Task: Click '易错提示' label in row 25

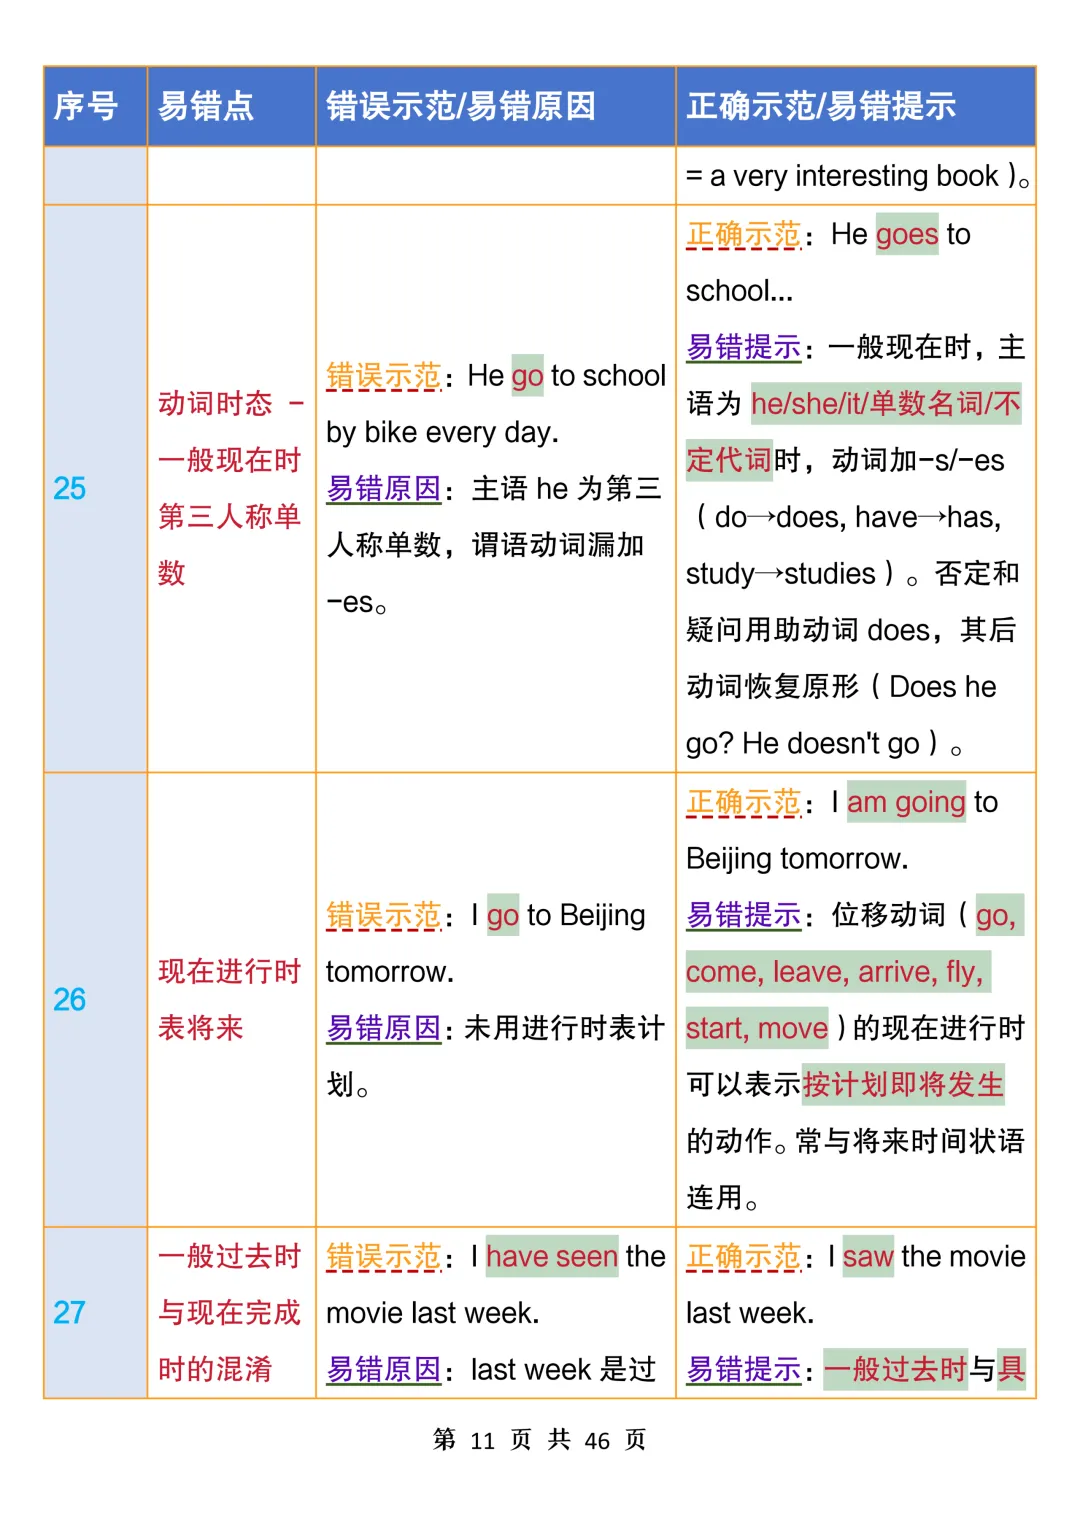Action: (744, 347)
